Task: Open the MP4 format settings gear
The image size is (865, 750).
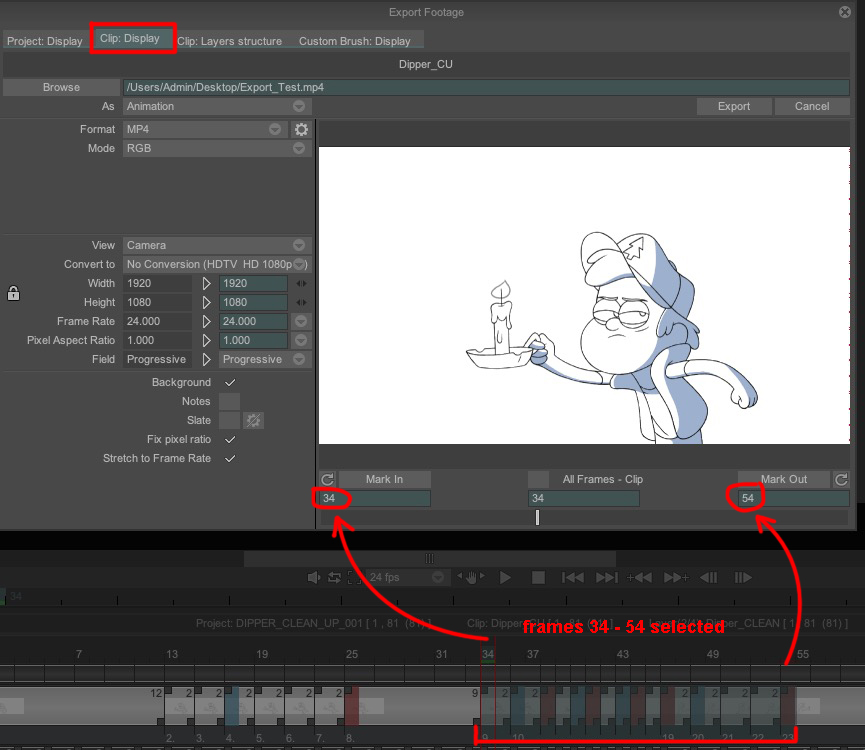Action: pos(301,130)
